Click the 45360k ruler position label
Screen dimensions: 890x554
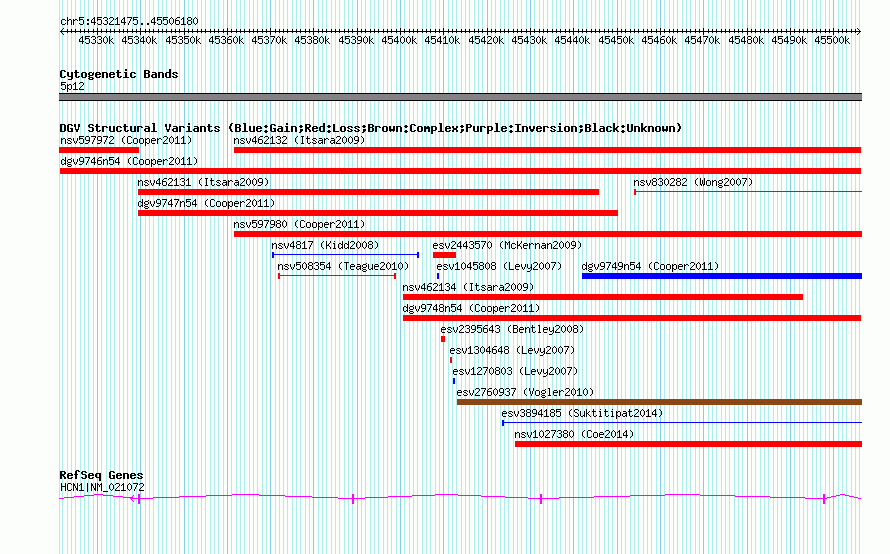point(226,40)
